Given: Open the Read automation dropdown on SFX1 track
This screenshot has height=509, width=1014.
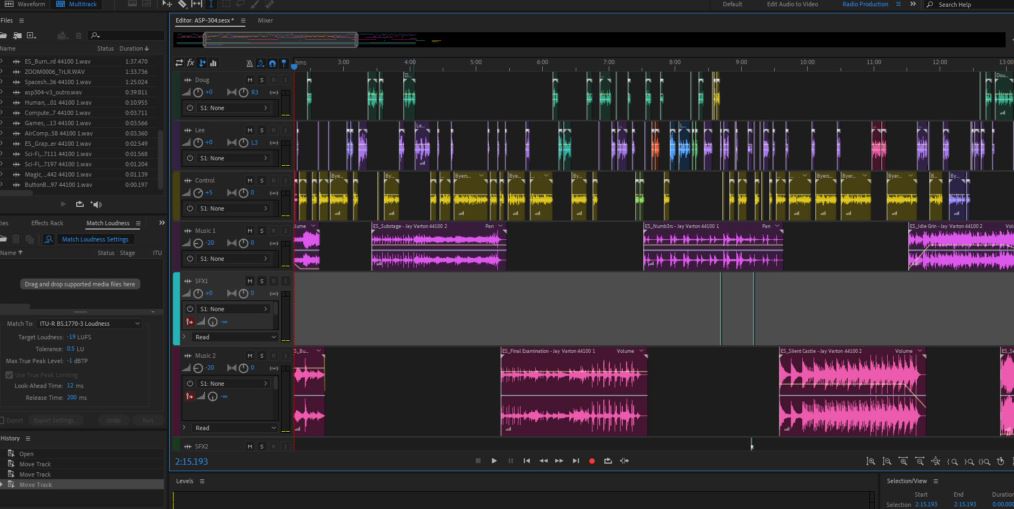Looking at the screenshot, I should coord(234,337).
